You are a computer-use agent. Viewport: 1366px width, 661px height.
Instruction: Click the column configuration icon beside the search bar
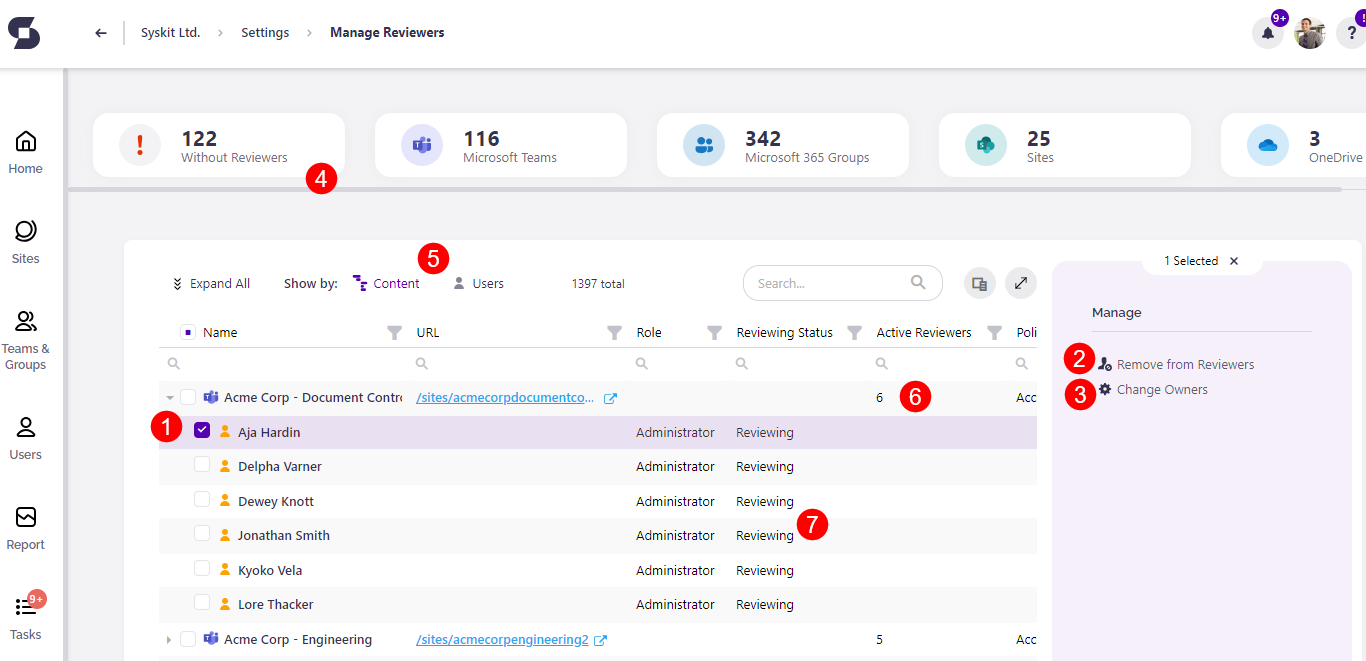coord(979,283)
